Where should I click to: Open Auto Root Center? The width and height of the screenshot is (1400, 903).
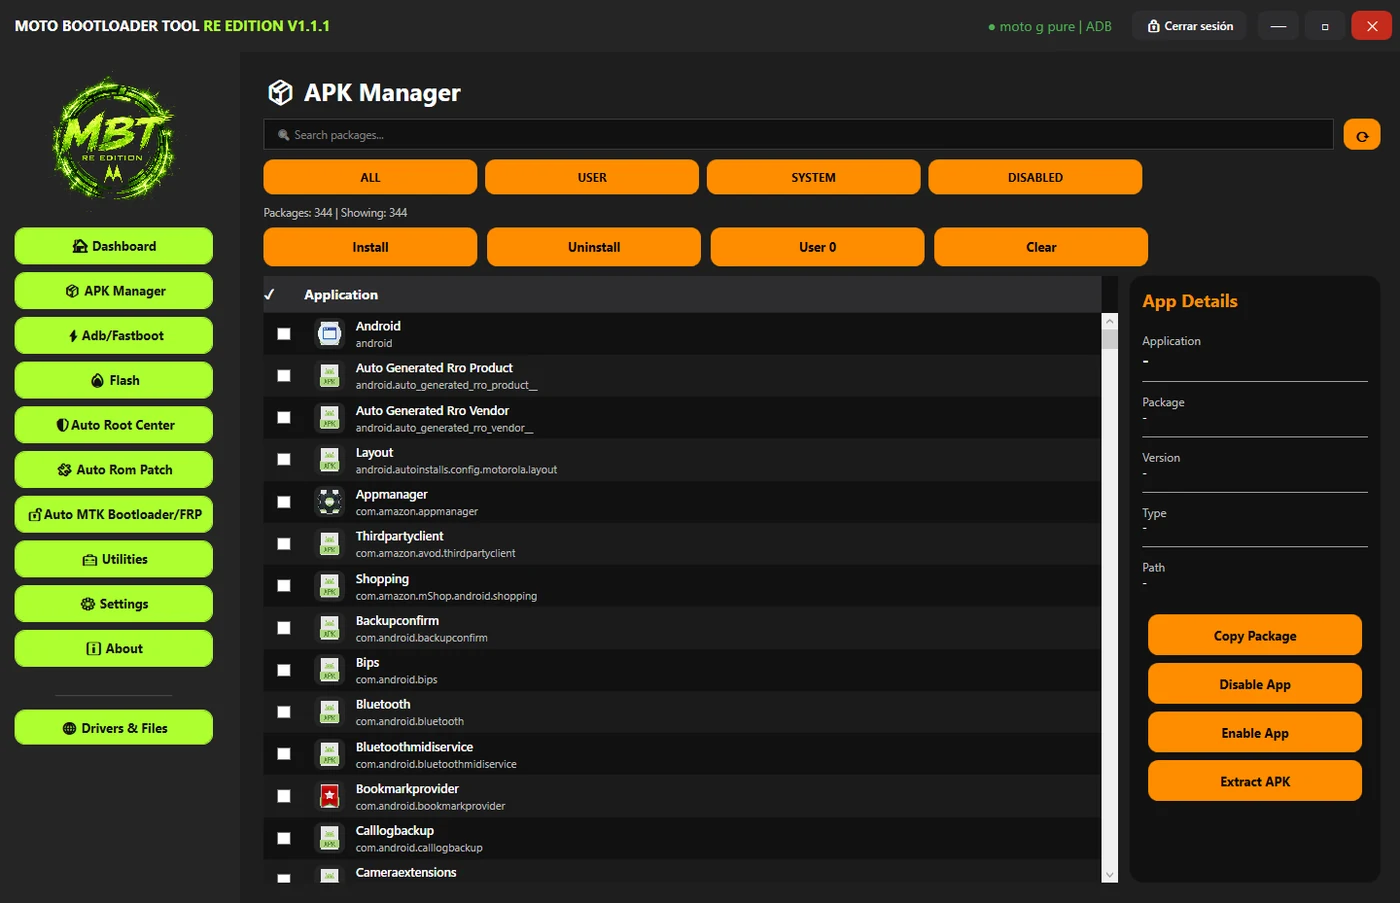click(x=114, y=425)
